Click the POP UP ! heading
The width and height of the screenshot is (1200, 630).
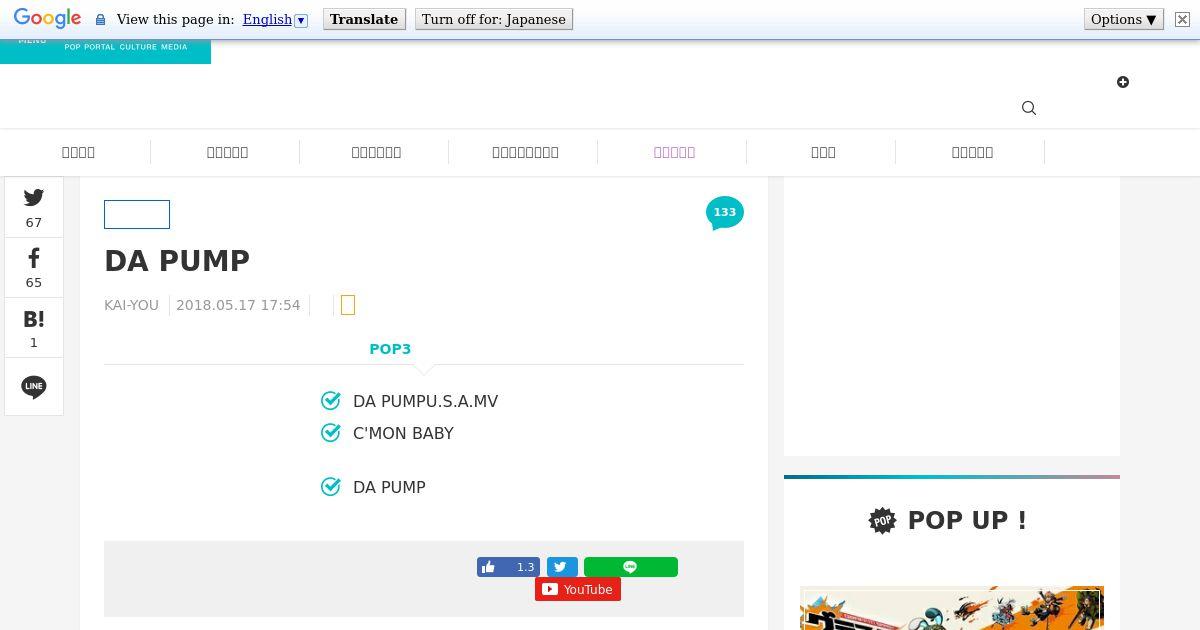[967, 520]
